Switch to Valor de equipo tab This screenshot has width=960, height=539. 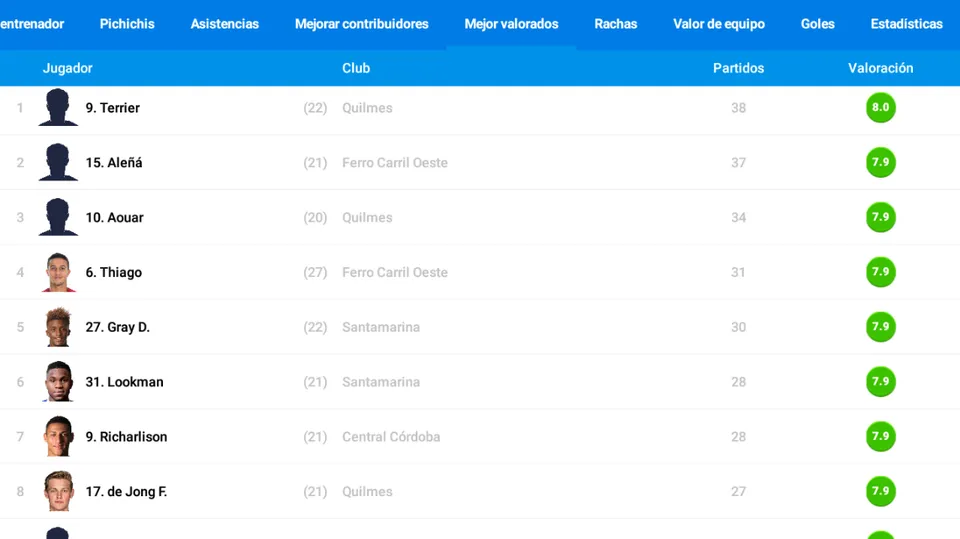[719, 24]
